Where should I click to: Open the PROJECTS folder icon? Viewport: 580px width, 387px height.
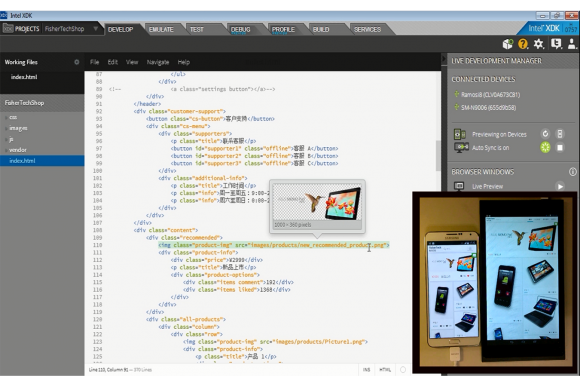(x=8, y=28)
